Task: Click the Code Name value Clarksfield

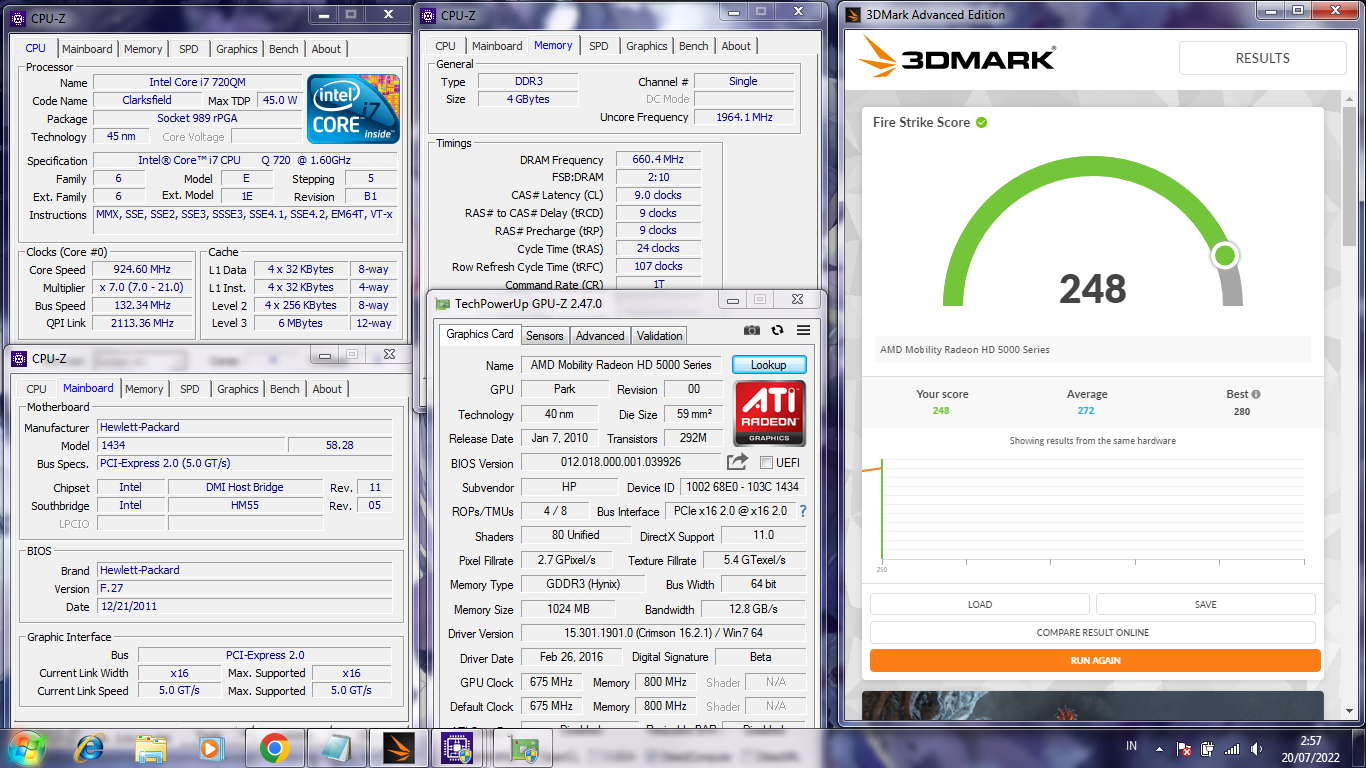Action: [147, 100]
